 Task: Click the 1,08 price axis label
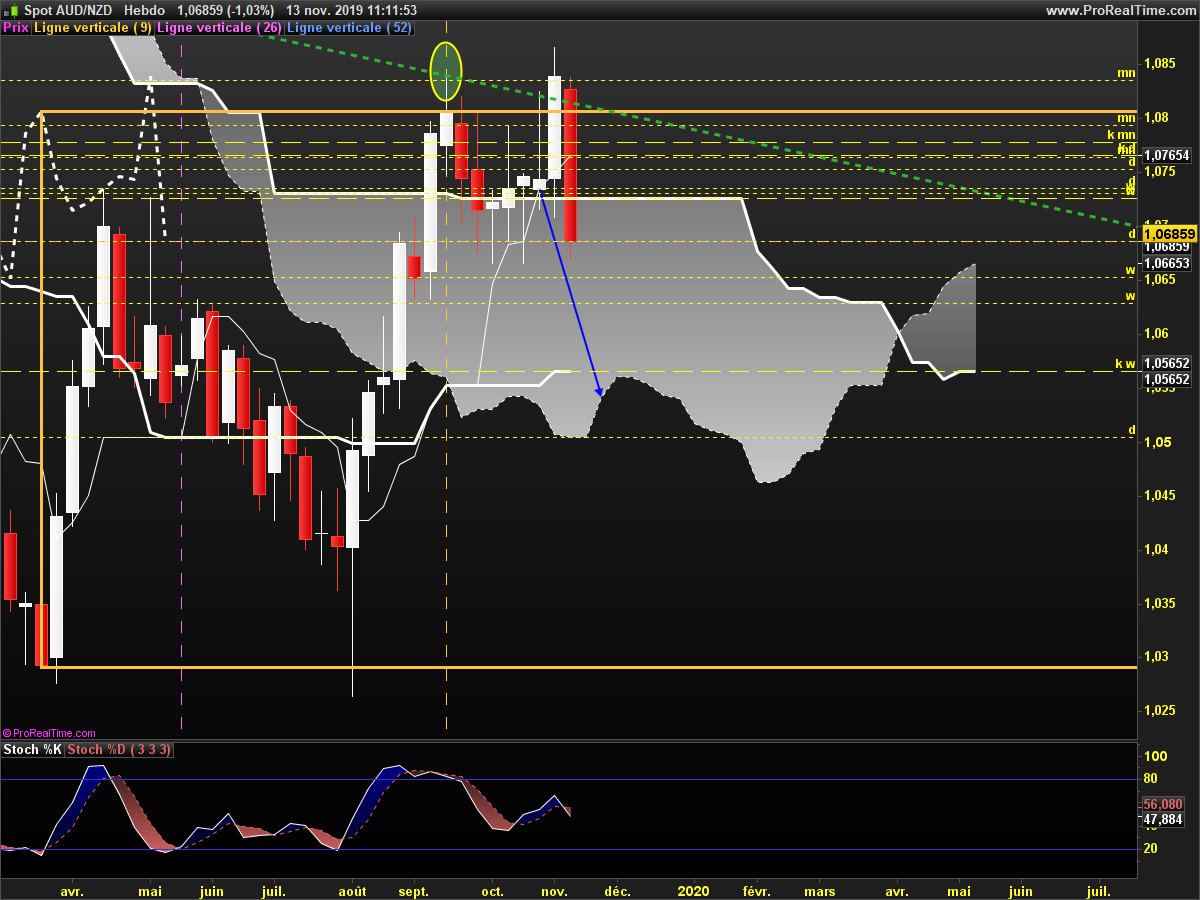(1155, 117)
